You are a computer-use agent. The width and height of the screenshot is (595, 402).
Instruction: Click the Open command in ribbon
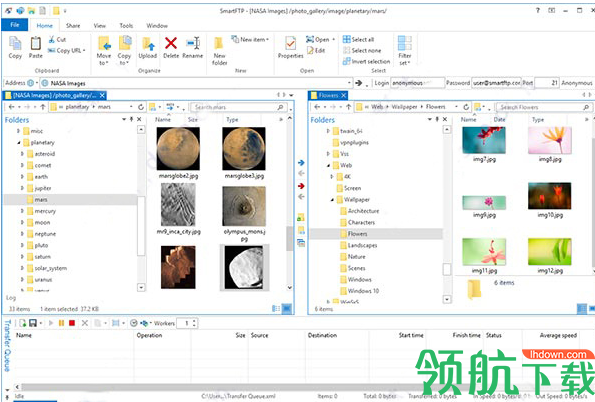321,39
